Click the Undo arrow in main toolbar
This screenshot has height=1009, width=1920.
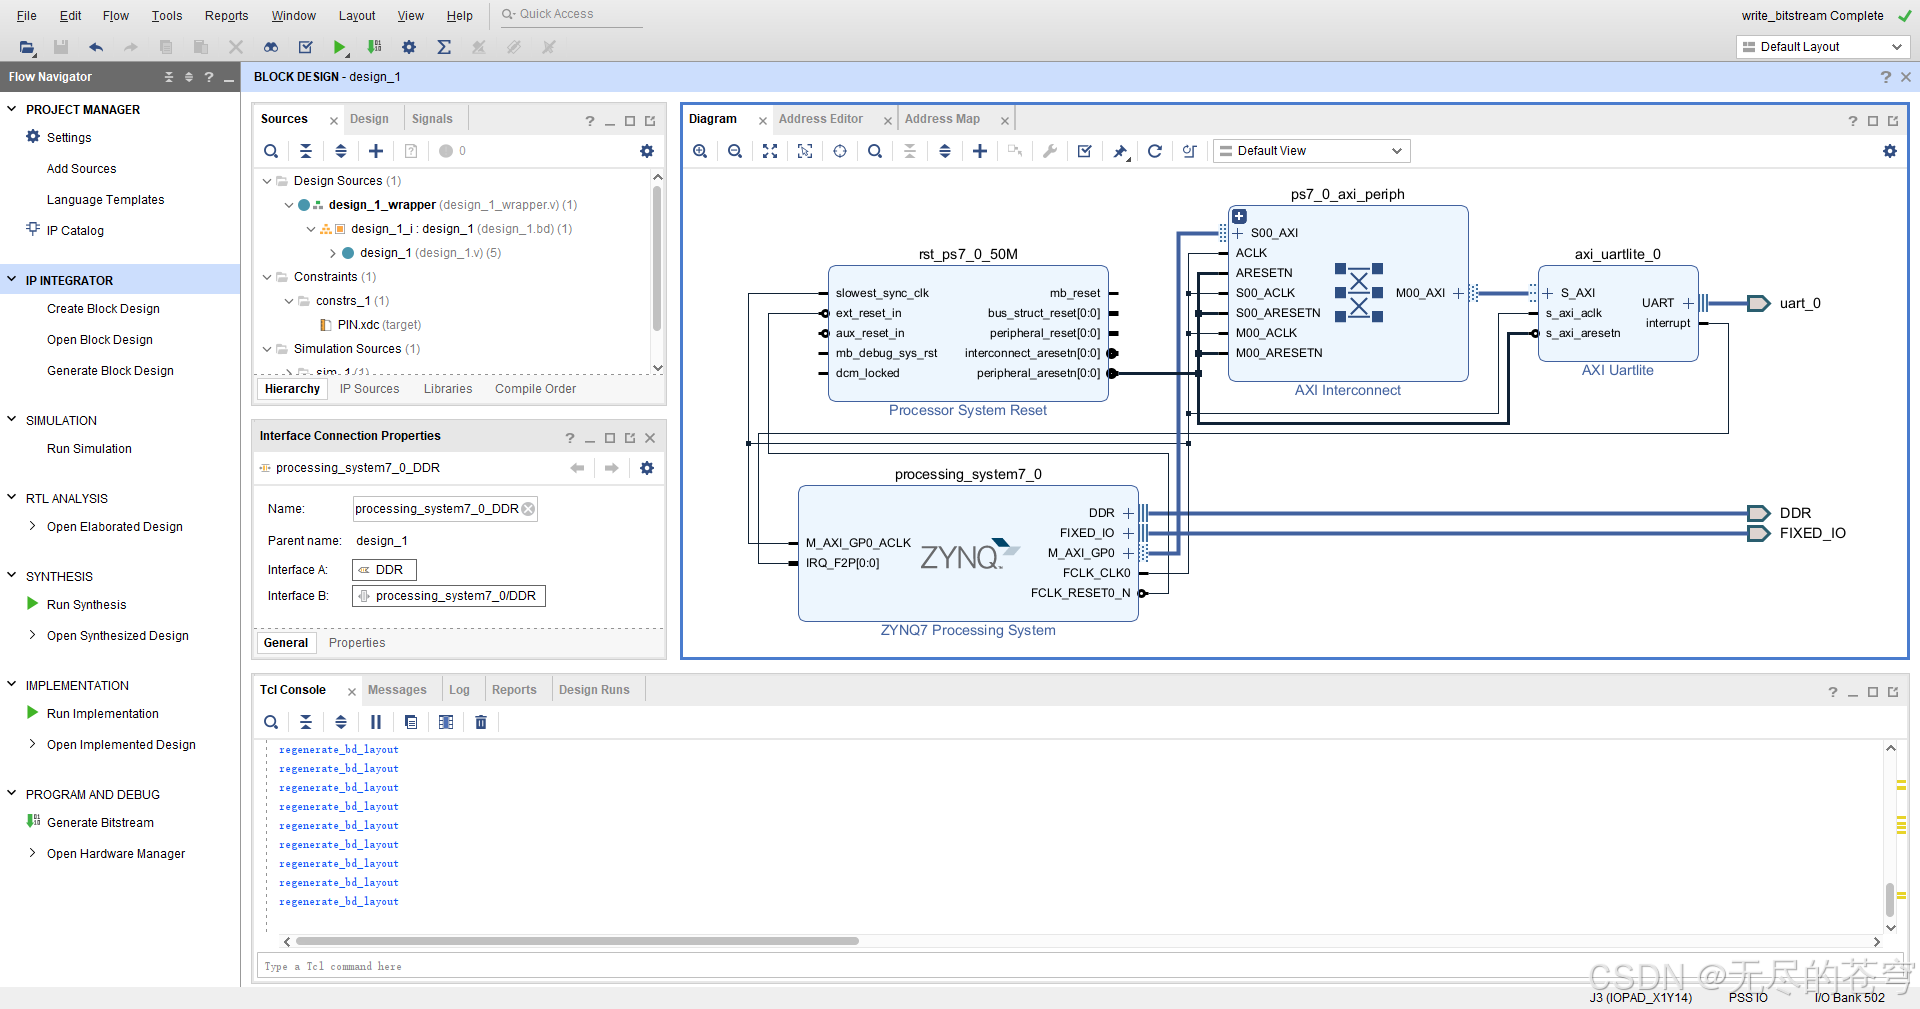pyautogui.click(x=96, y=47)
